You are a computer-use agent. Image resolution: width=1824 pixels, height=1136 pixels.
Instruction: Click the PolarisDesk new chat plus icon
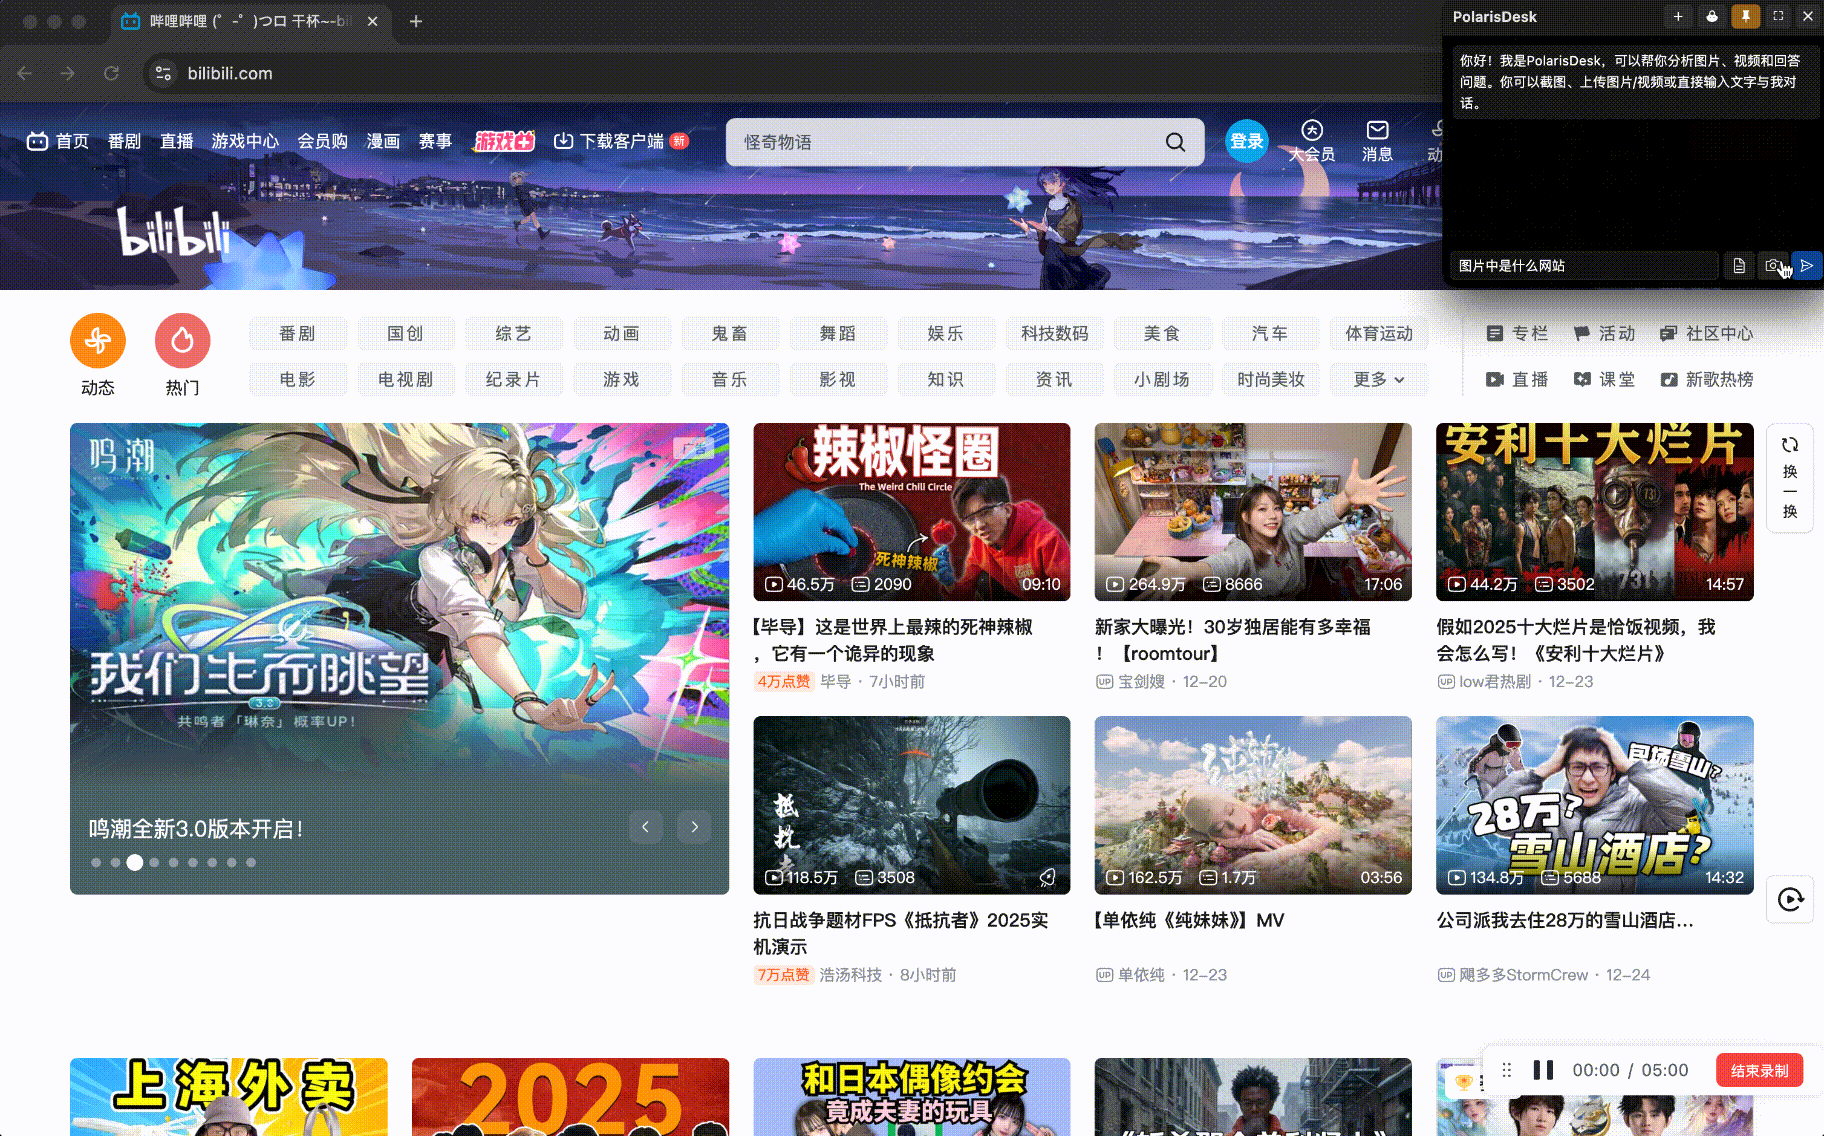(1678, 16)
